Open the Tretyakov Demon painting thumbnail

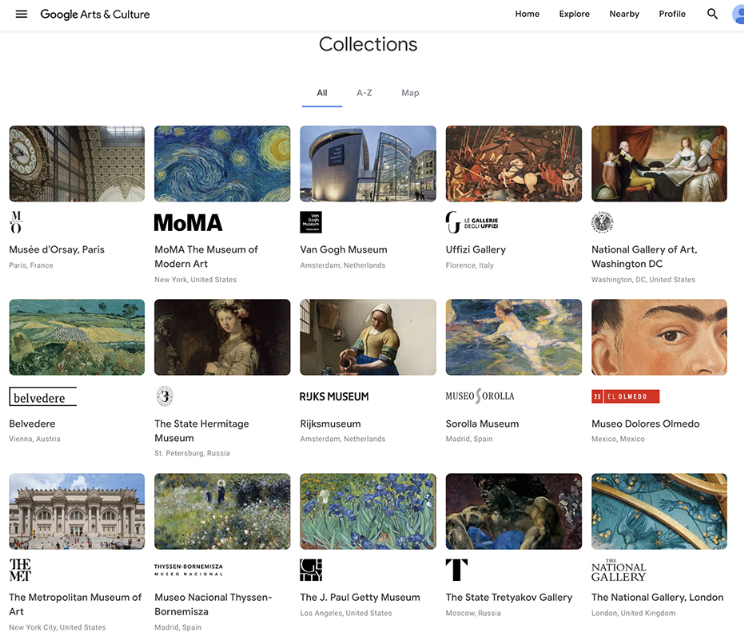click(513, 512)
